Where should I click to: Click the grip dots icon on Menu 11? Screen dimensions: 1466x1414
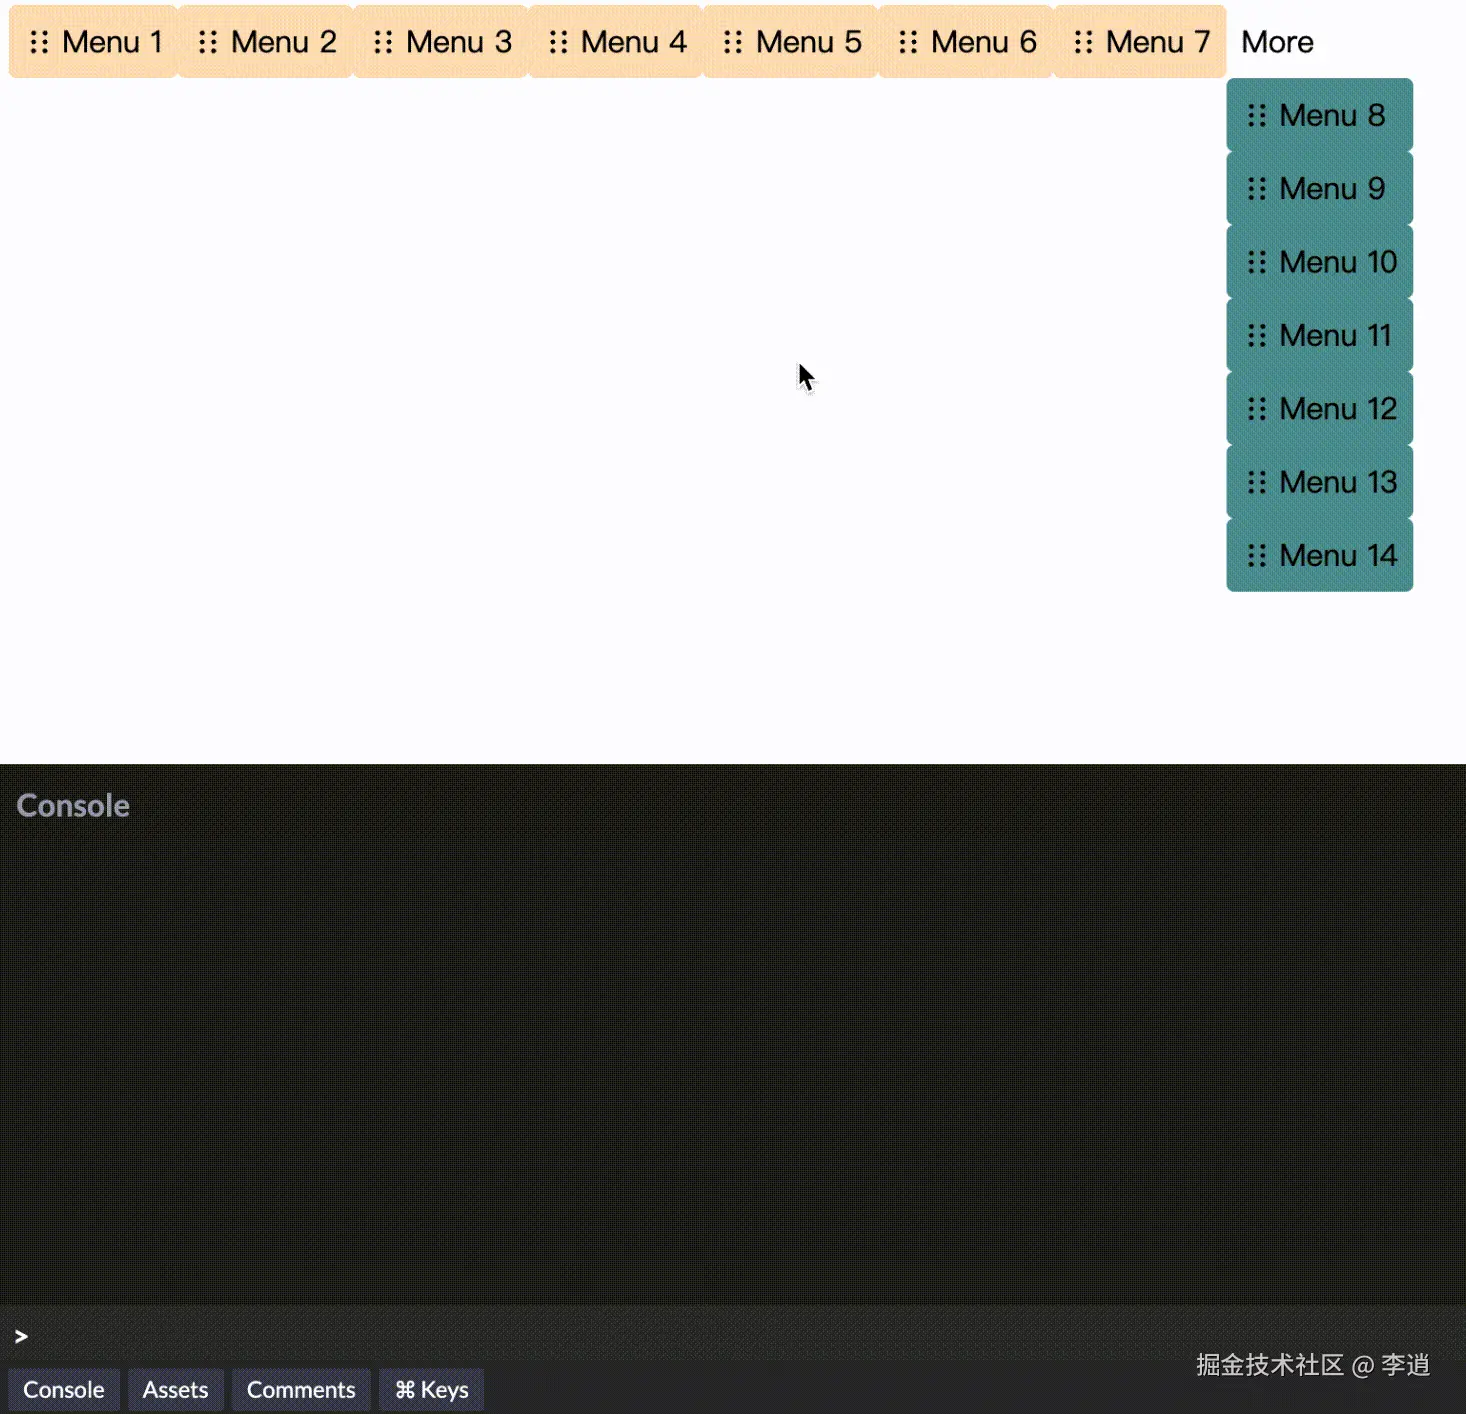[1257, 335]
